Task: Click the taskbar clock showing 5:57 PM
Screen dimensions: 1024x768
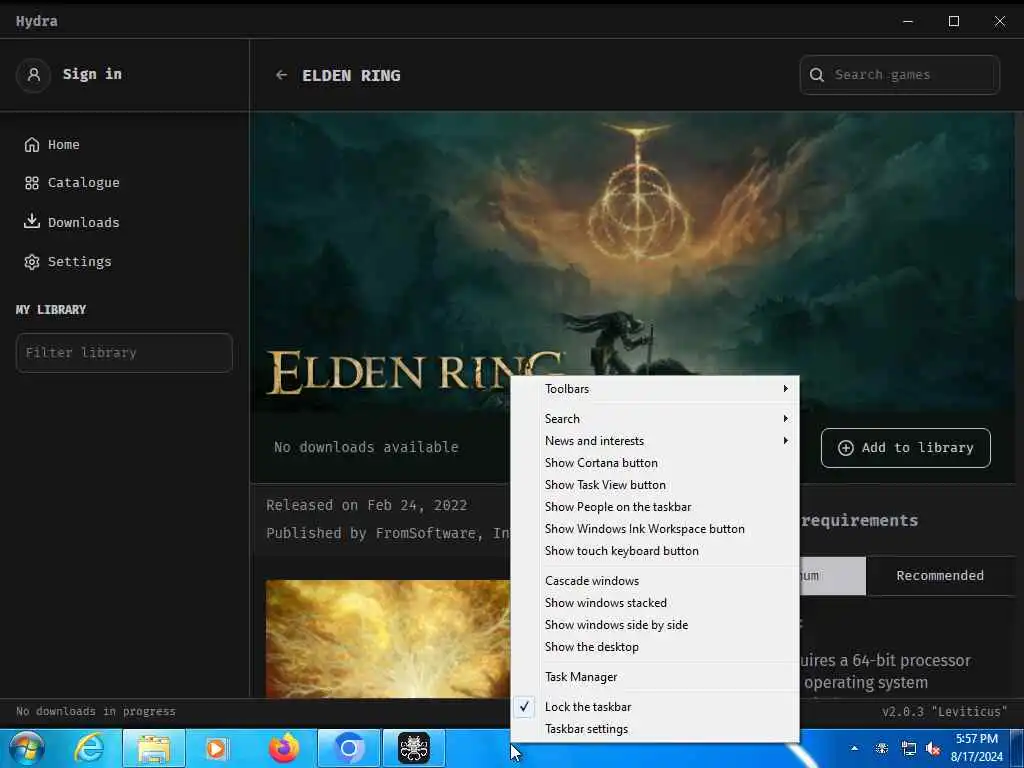Action: click(x=976, y=748)
